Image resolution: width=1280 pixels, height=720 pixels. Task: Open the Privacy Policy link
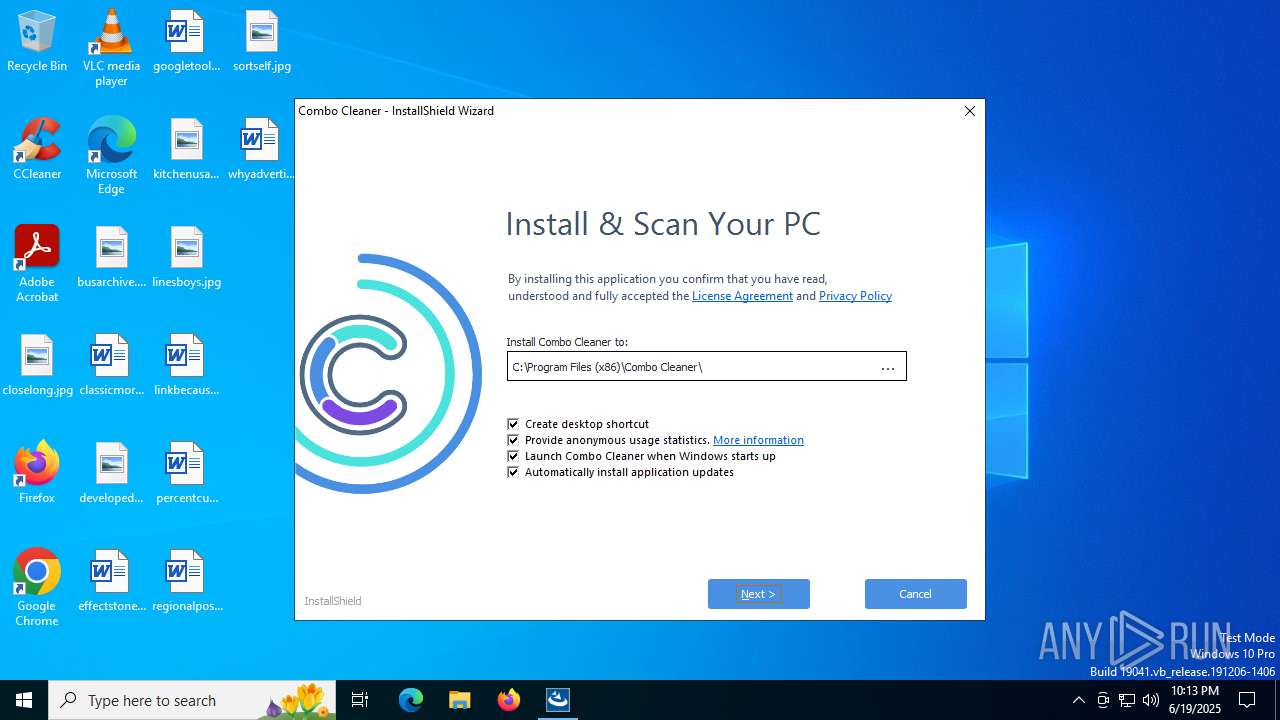tap(855, 296)
